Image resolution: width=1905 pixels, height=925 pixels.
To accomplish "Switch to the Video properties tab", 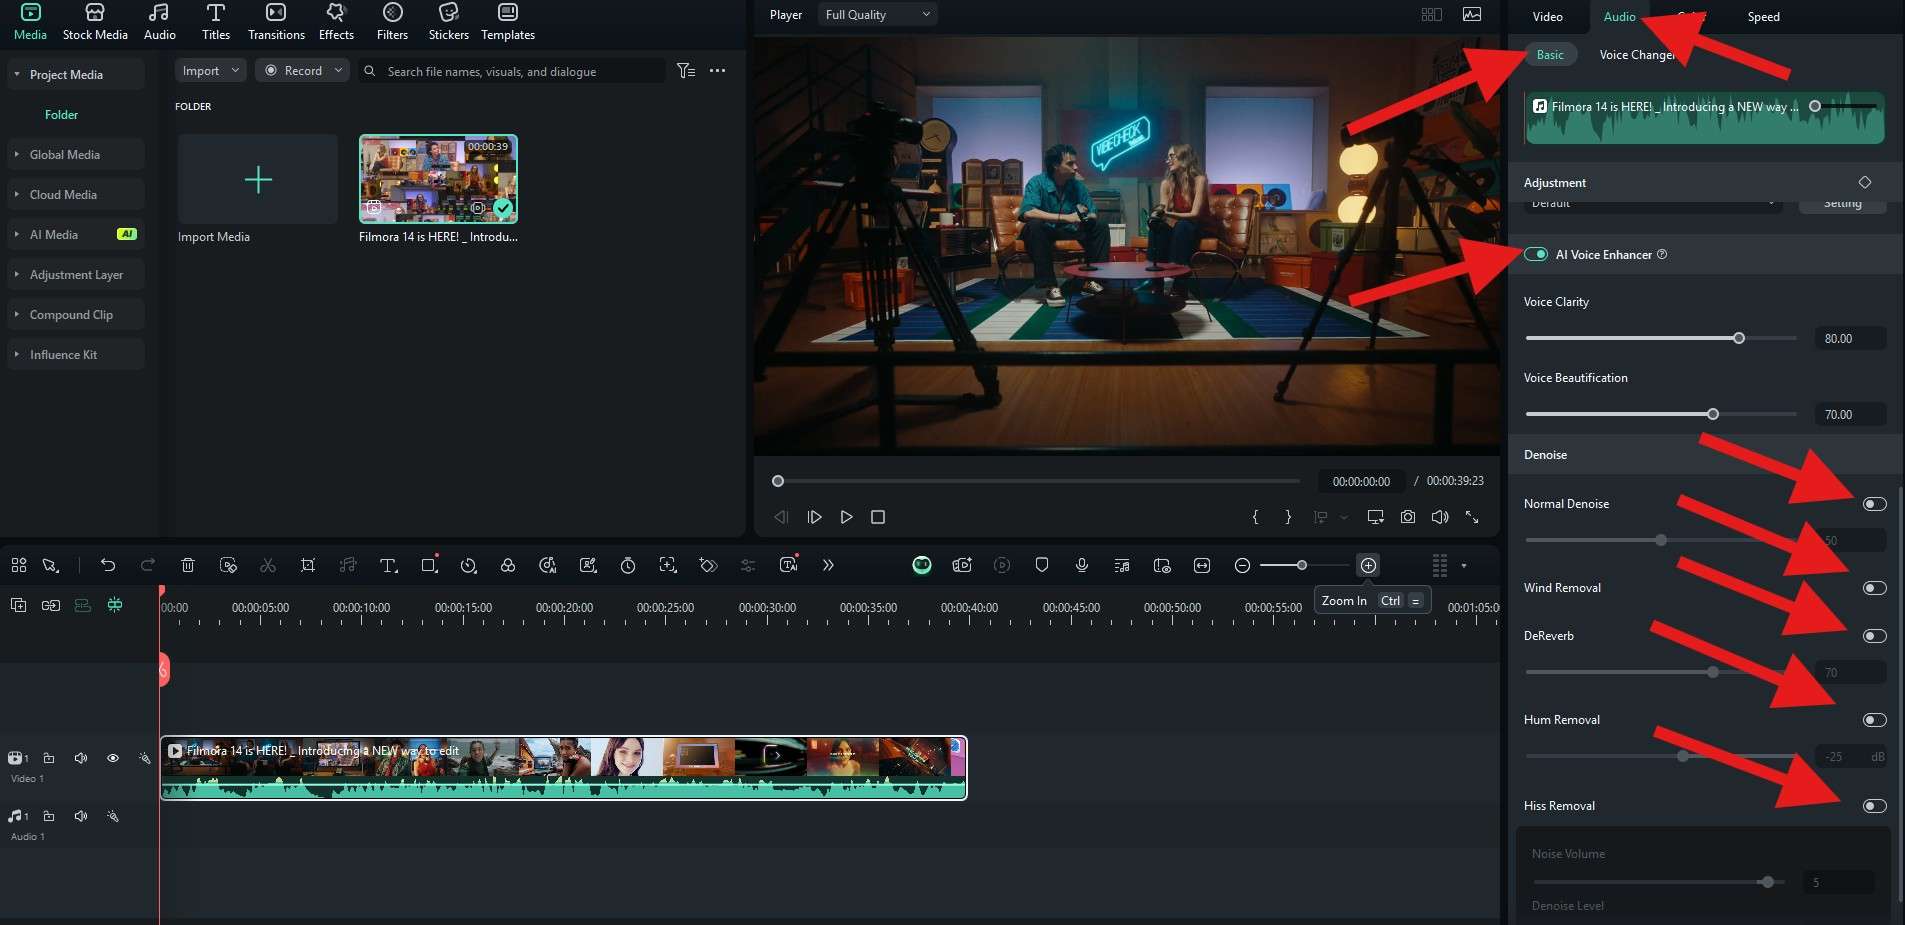I will coord(1547,17).
